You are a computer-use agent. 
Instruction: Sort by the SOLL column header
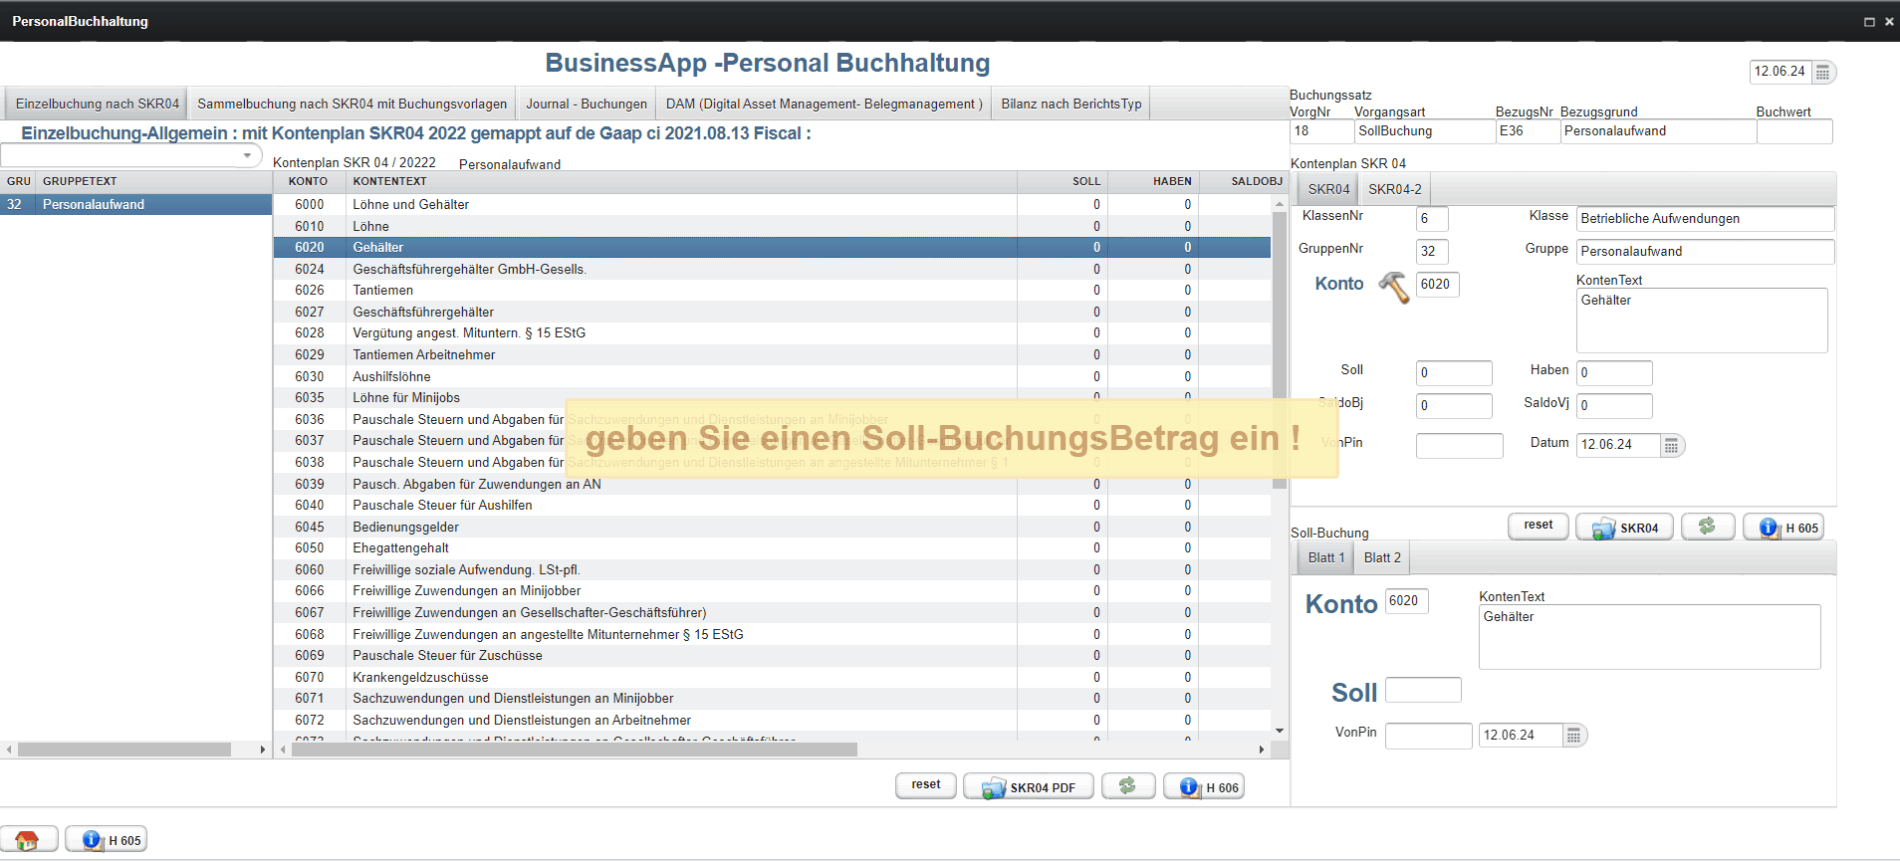pos(1062,182)
